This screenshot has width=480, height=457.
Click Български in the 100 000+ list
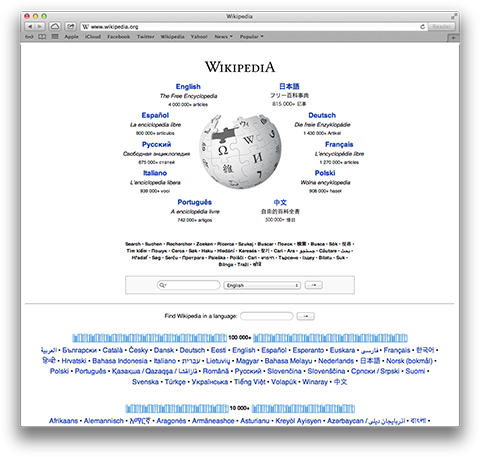tap(79, 350)
